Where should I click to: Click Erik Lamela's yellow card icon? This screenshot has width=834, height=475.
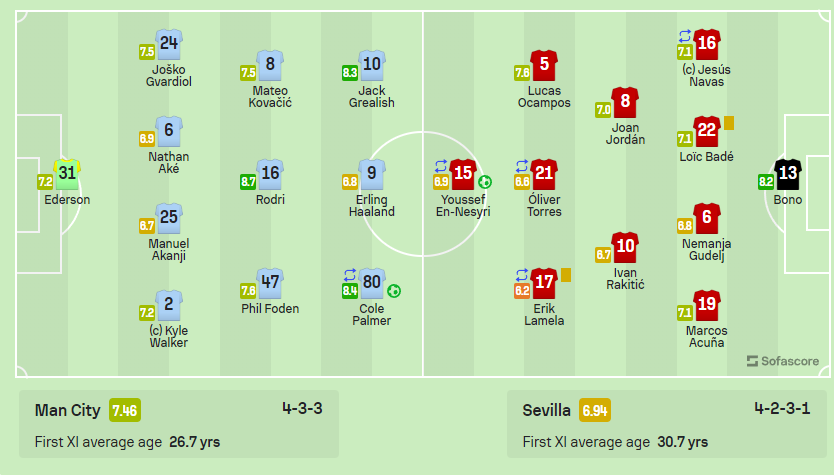coord(566,274)
